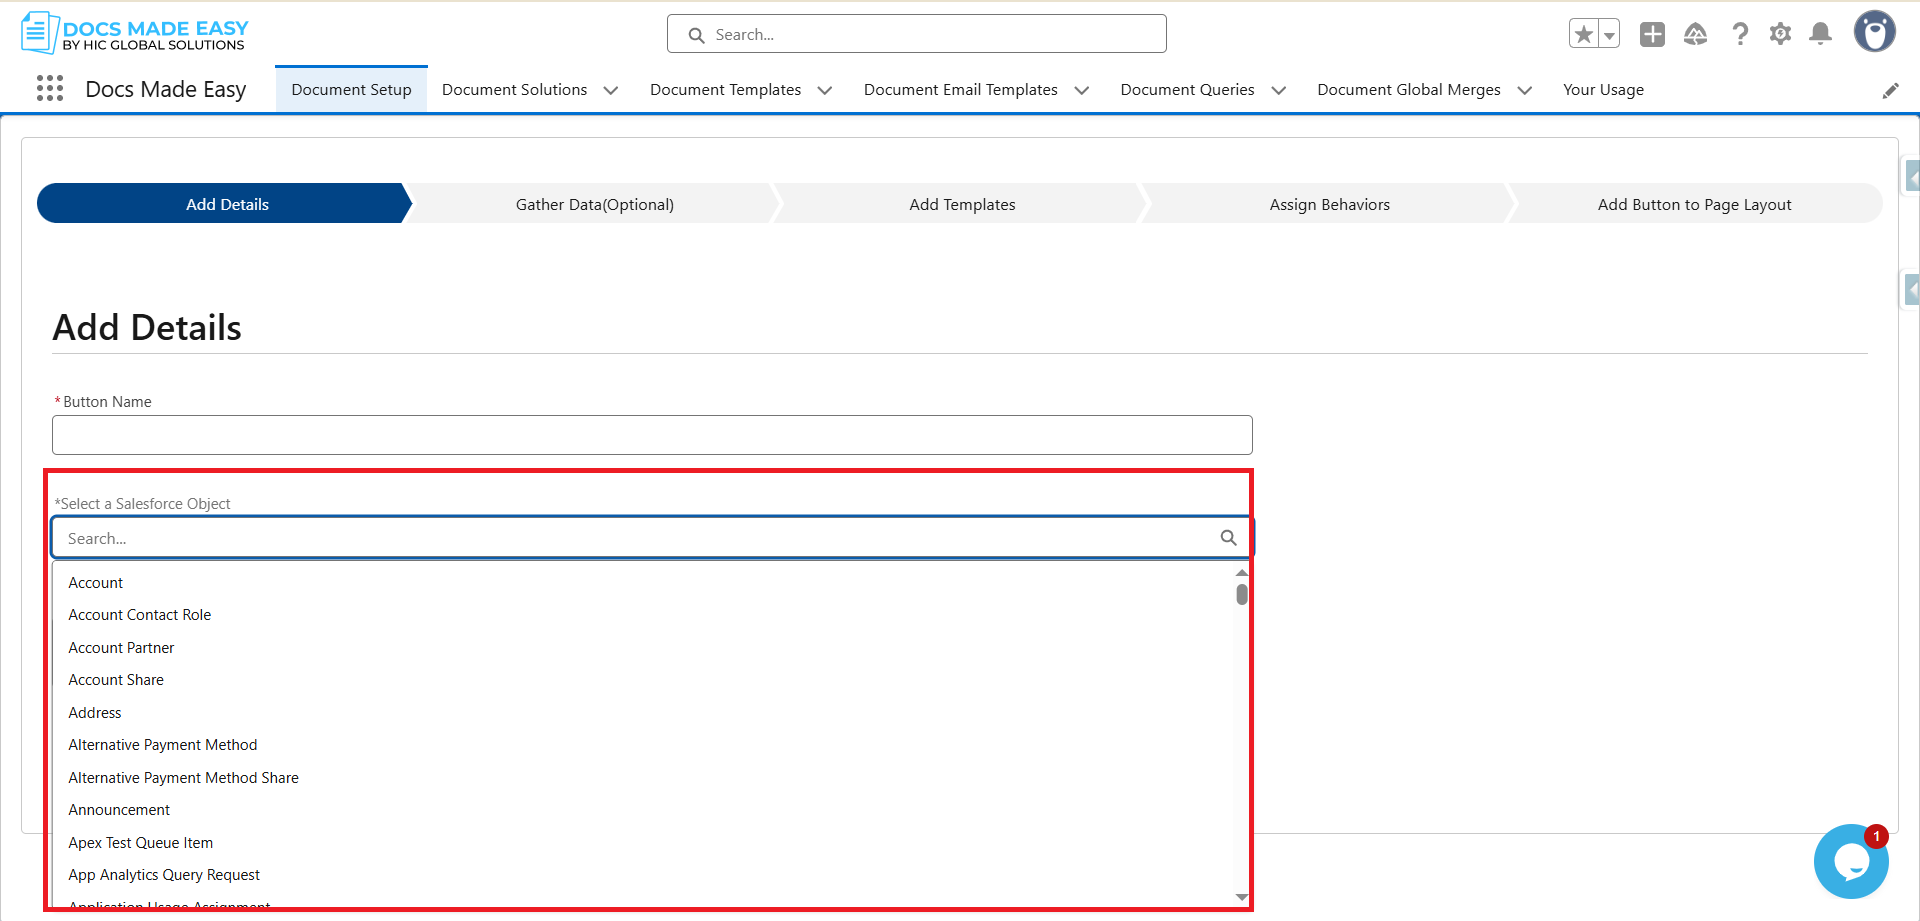This screenshot has height=921, width=1920.
Task: Choose Announcement from the object list
Action: (x=119, y=810)
